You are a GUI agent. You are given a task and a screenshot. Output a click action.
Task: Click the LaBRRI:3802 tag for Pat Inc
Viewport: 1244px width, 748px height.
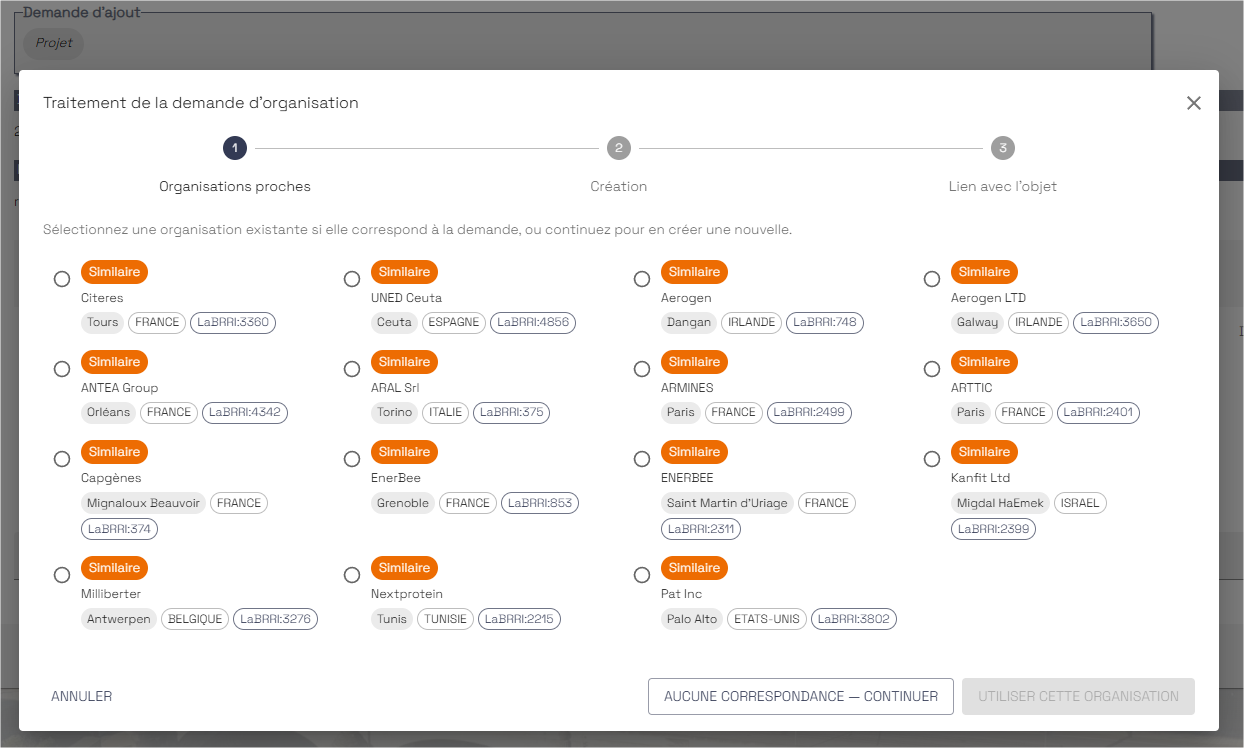(x=853, y=619)
